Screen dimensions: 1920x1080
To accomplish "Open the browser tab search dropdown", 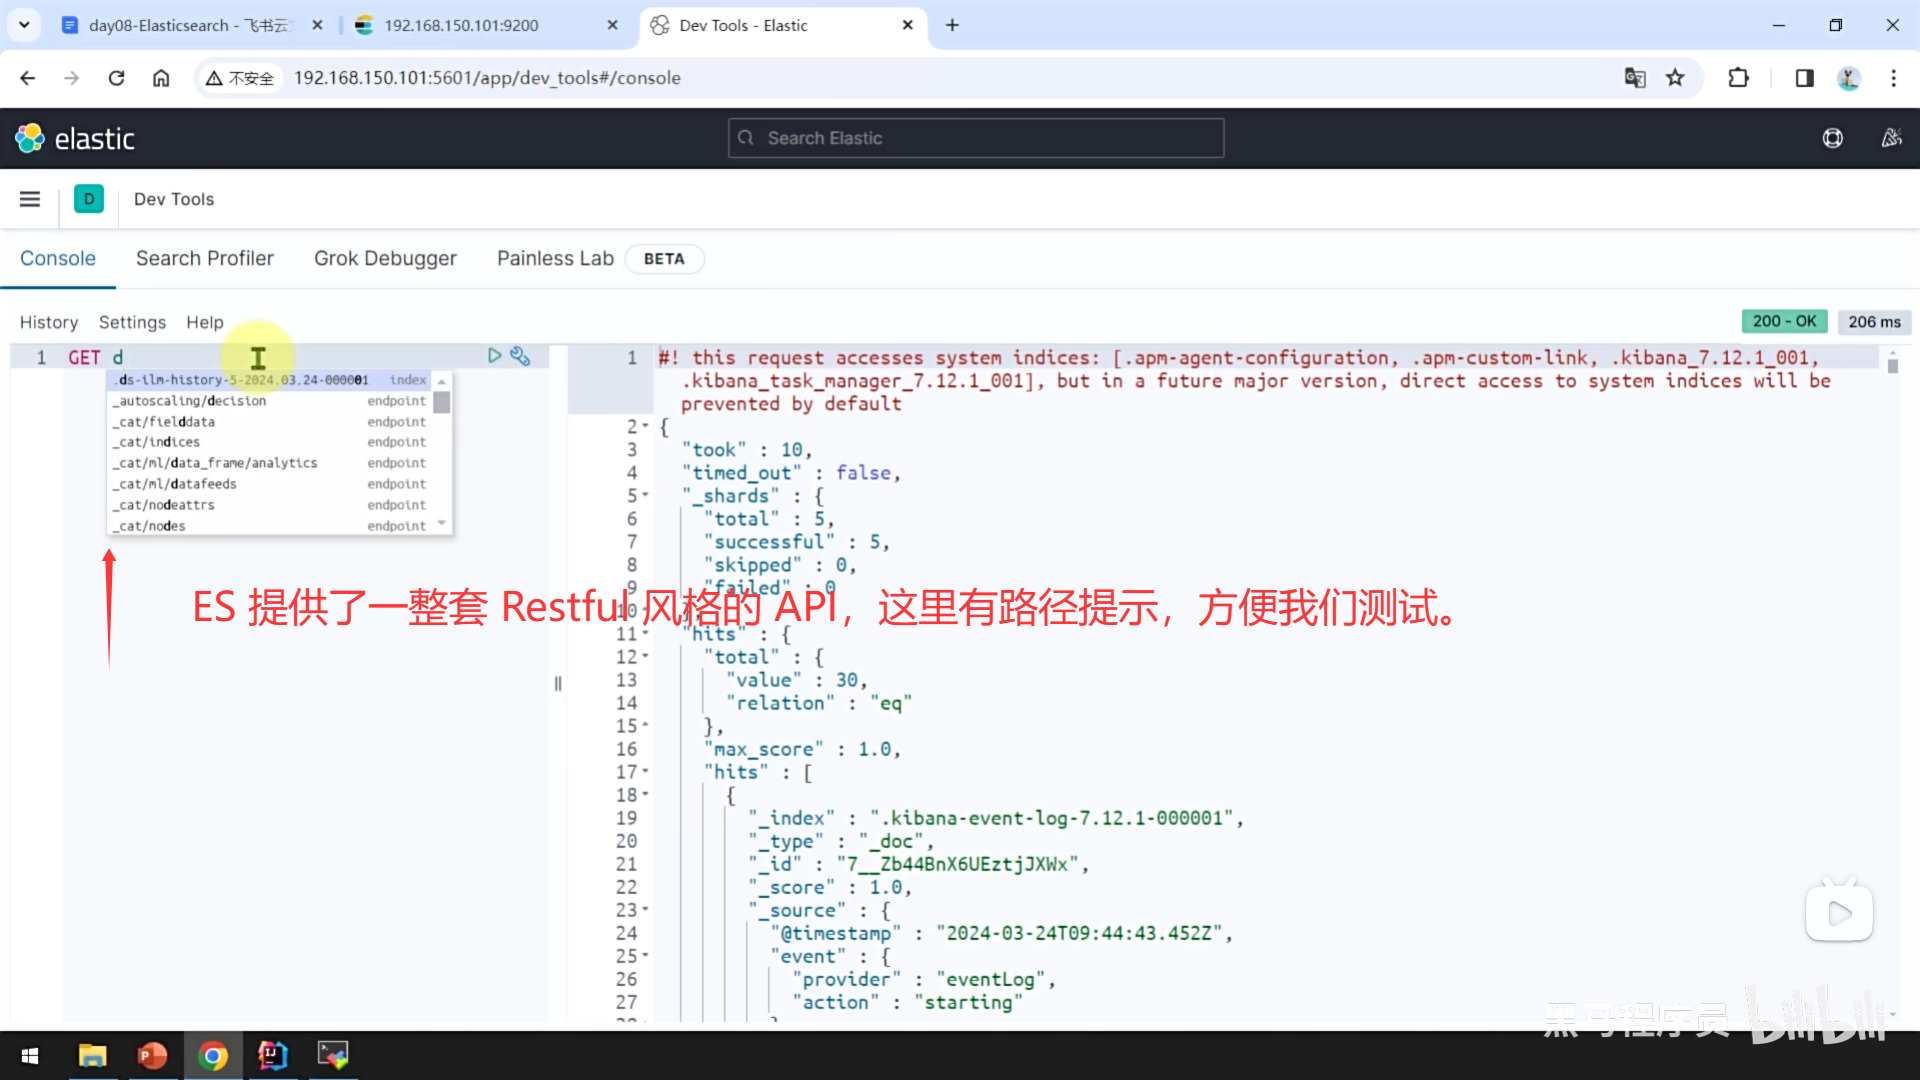I will pyautogui.click(x=24, y=25).
